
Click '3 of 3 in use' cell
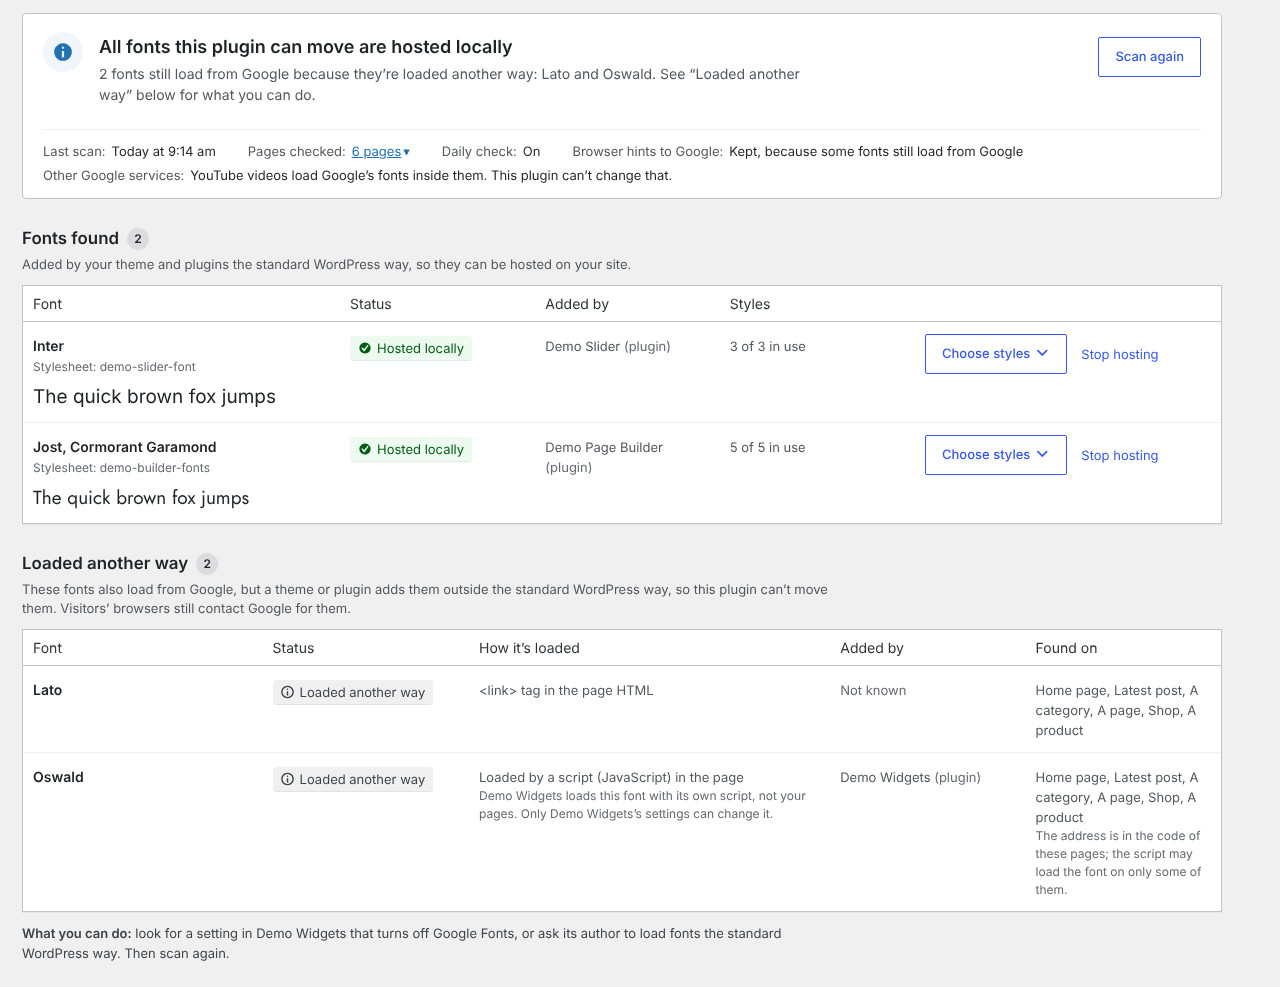pyautogui.click(x=767, y=347)
